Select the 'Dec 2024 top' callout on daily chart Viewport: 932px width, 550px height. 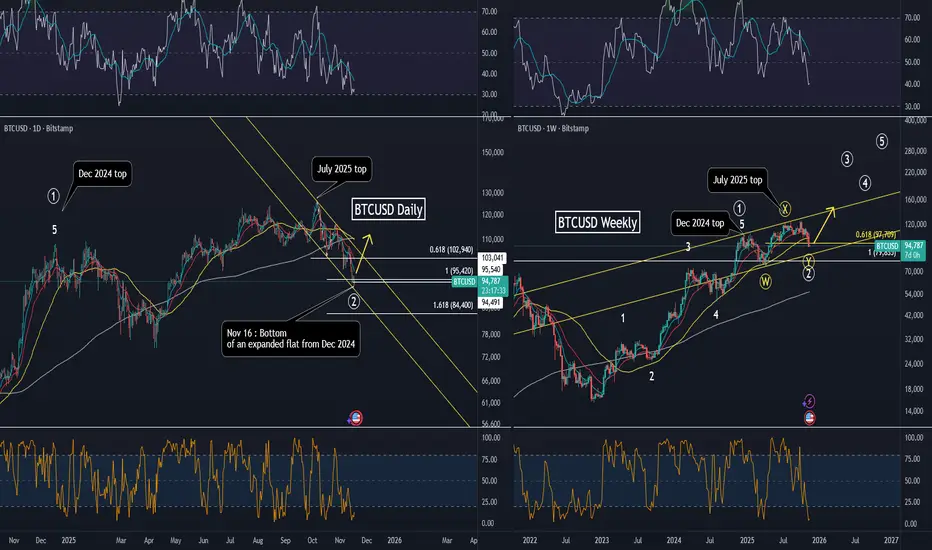click(x=102, y=174)
